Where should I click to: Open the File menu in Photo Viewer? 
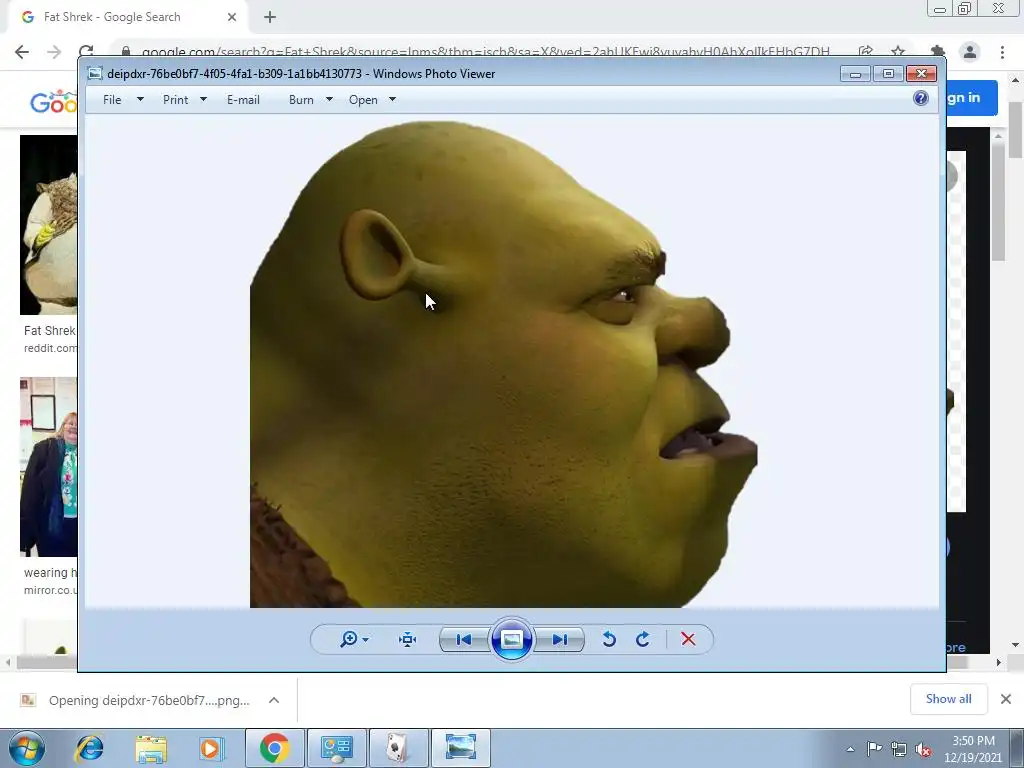(x=112, y=100)
